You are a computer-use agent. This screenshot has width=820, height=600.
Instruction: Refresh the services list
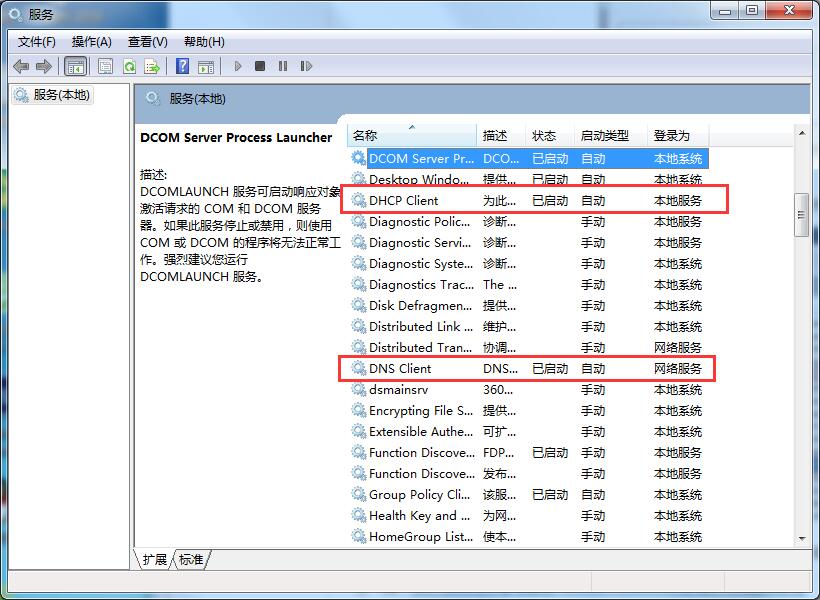click(x=130, y=66)
